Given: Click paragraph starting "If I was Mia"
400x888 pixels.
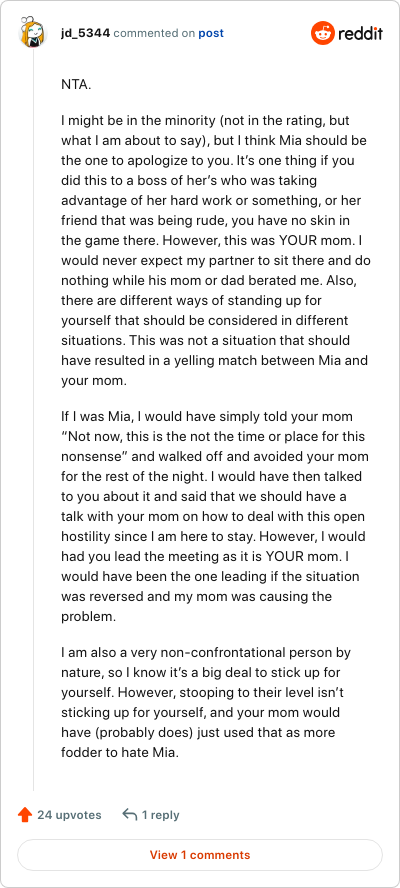Looking at the screenshot, I should coord(214,516).
